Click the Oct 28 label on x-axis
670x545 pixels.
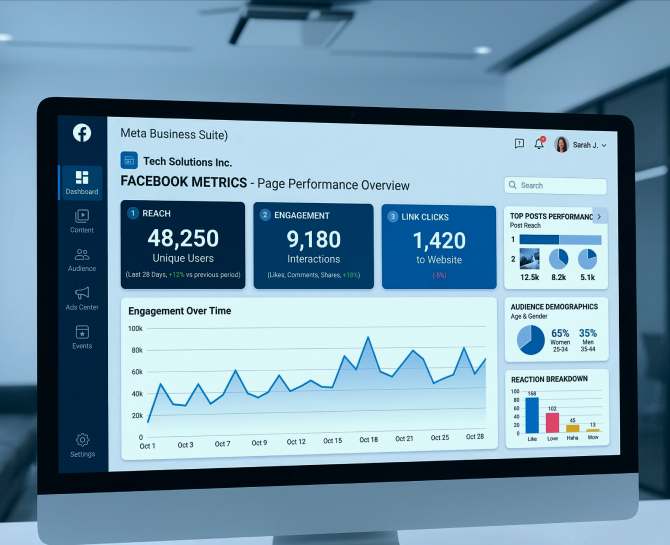click(x=475, y=436)
